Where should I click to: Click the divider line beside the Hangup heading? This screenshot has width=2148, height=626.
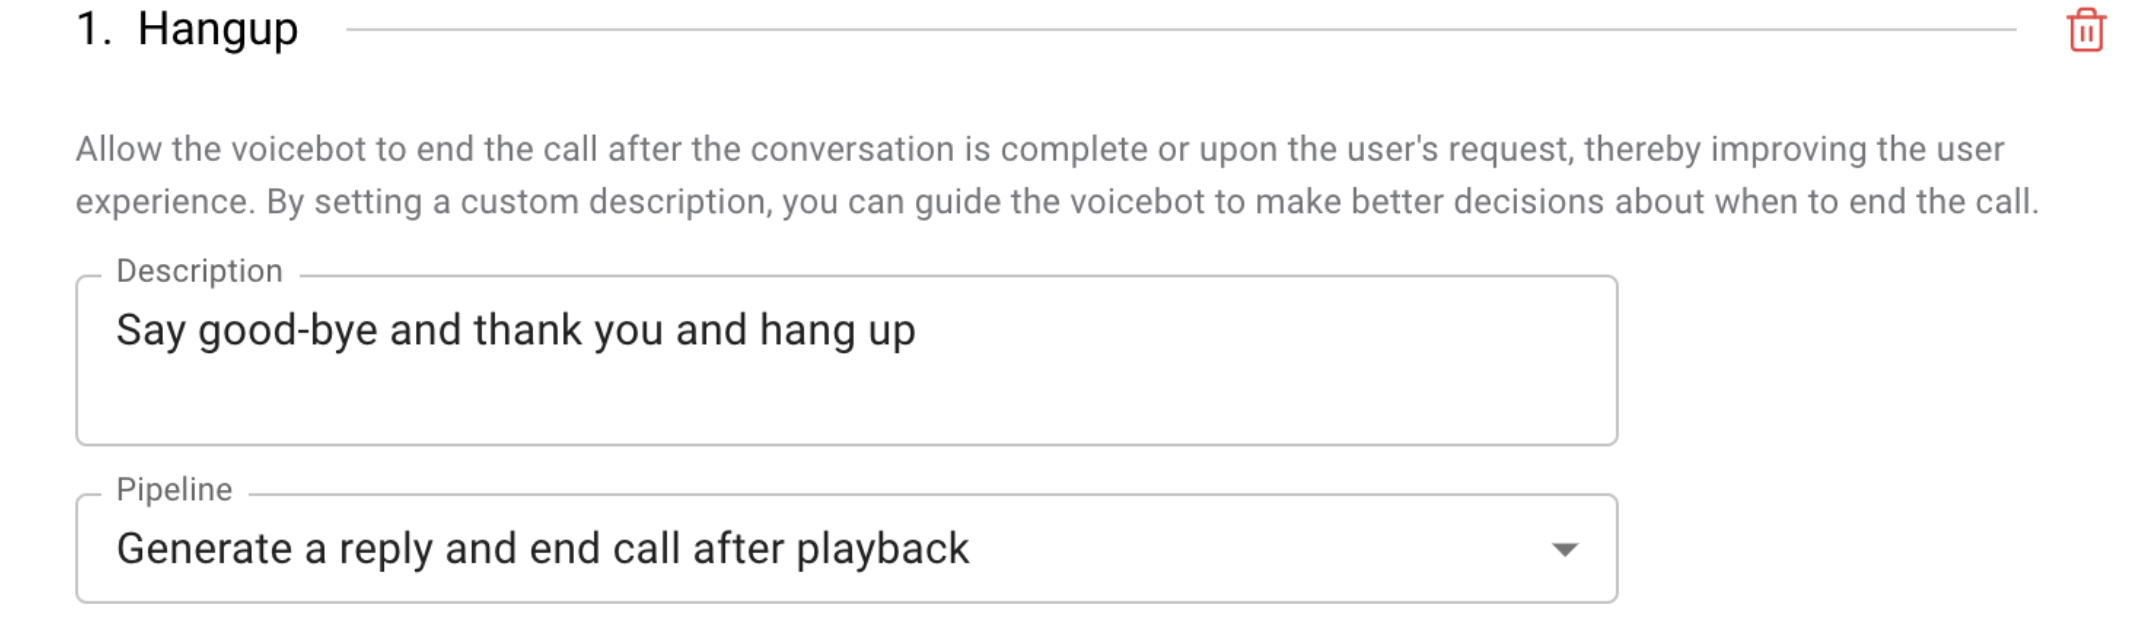pyautogui.click(x=1180, y=30)
